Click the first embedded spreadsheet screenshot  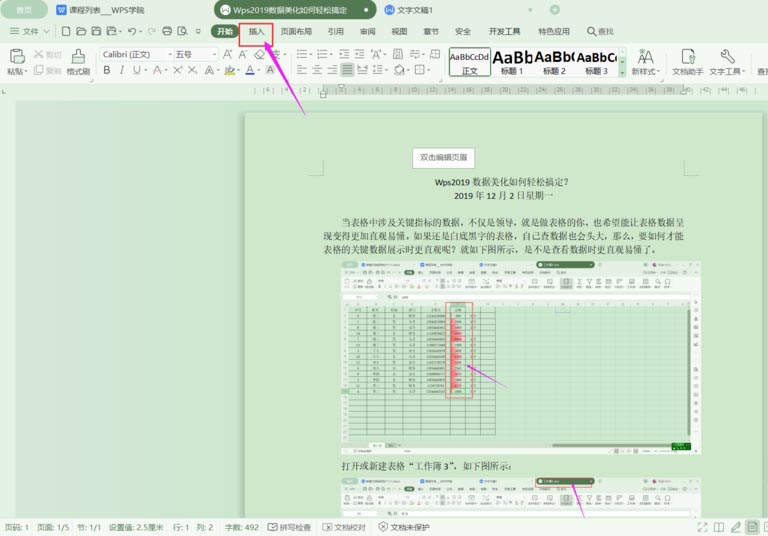(521, 358)
